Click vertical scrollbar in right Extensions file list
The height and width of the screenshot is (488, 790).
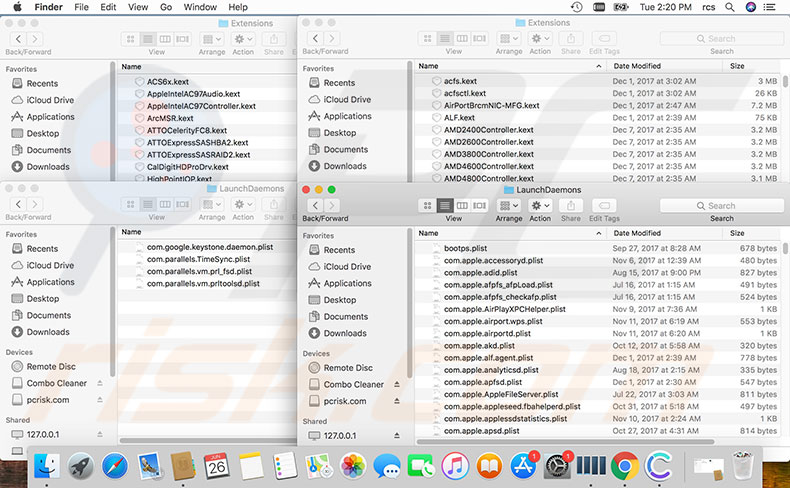785,81
